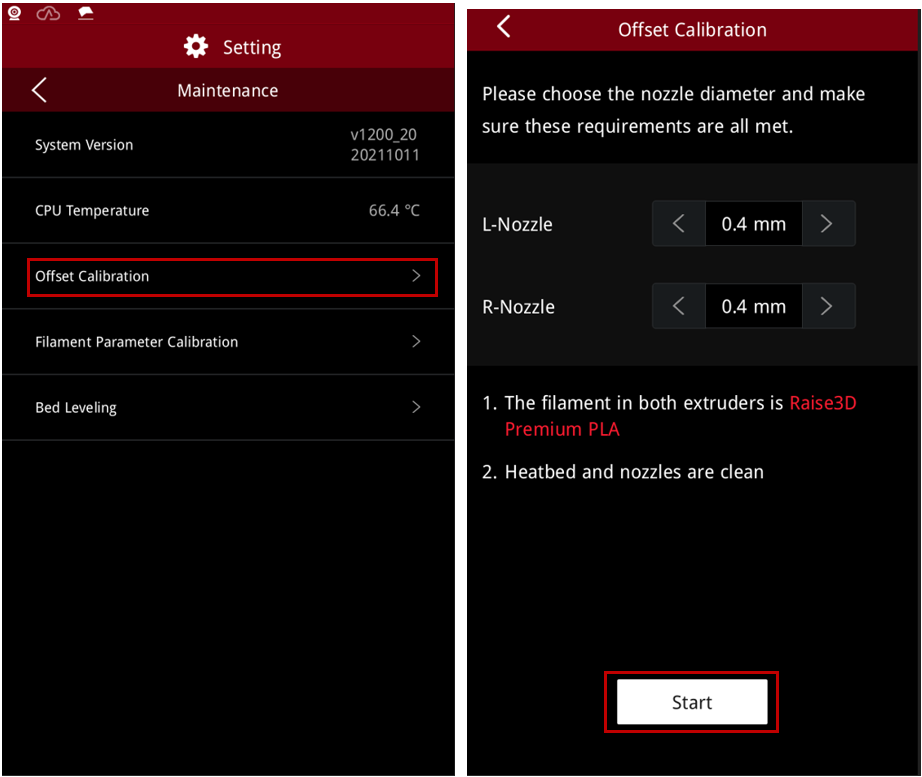Decrease the L-Nozzle diameter with left arrow
Screen dimensions: 922x777
[x=679, y=224]
